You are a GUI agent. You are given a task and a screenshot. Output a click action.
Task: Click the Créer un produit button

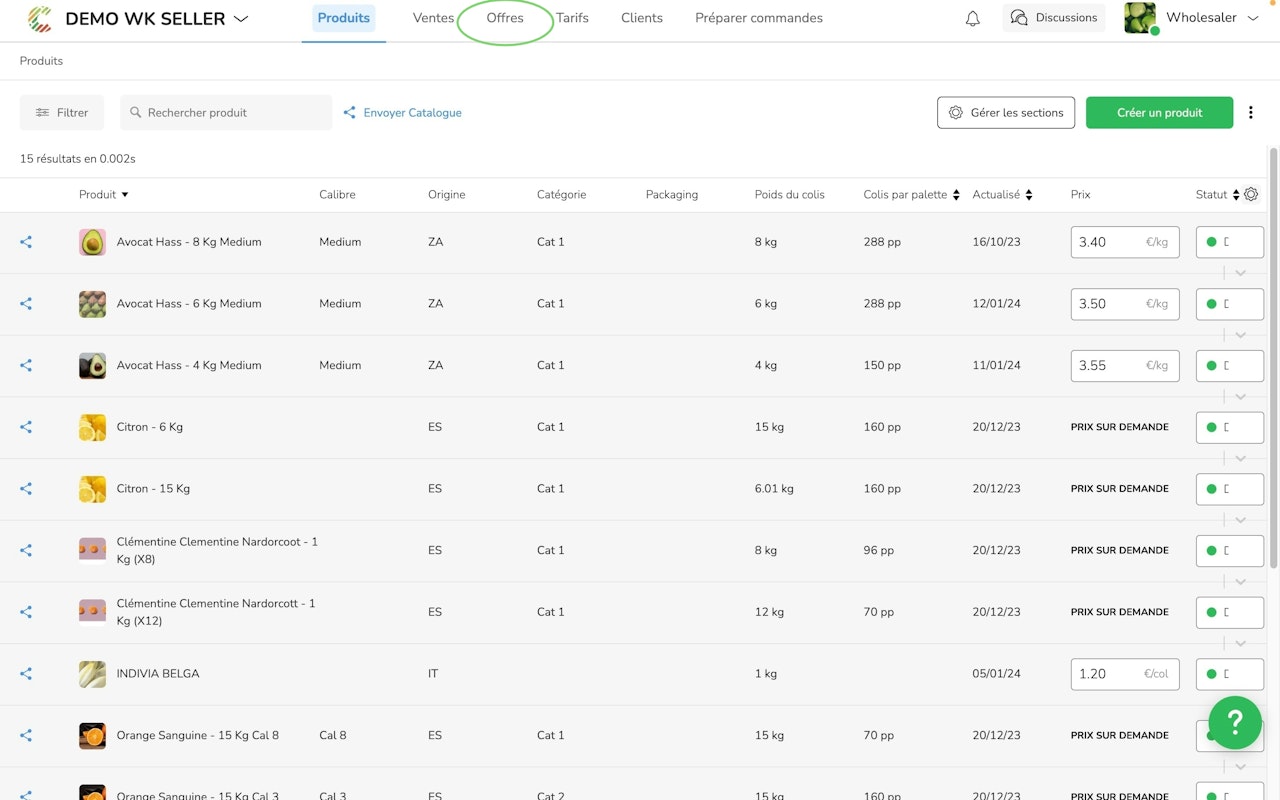[1159, 113]
